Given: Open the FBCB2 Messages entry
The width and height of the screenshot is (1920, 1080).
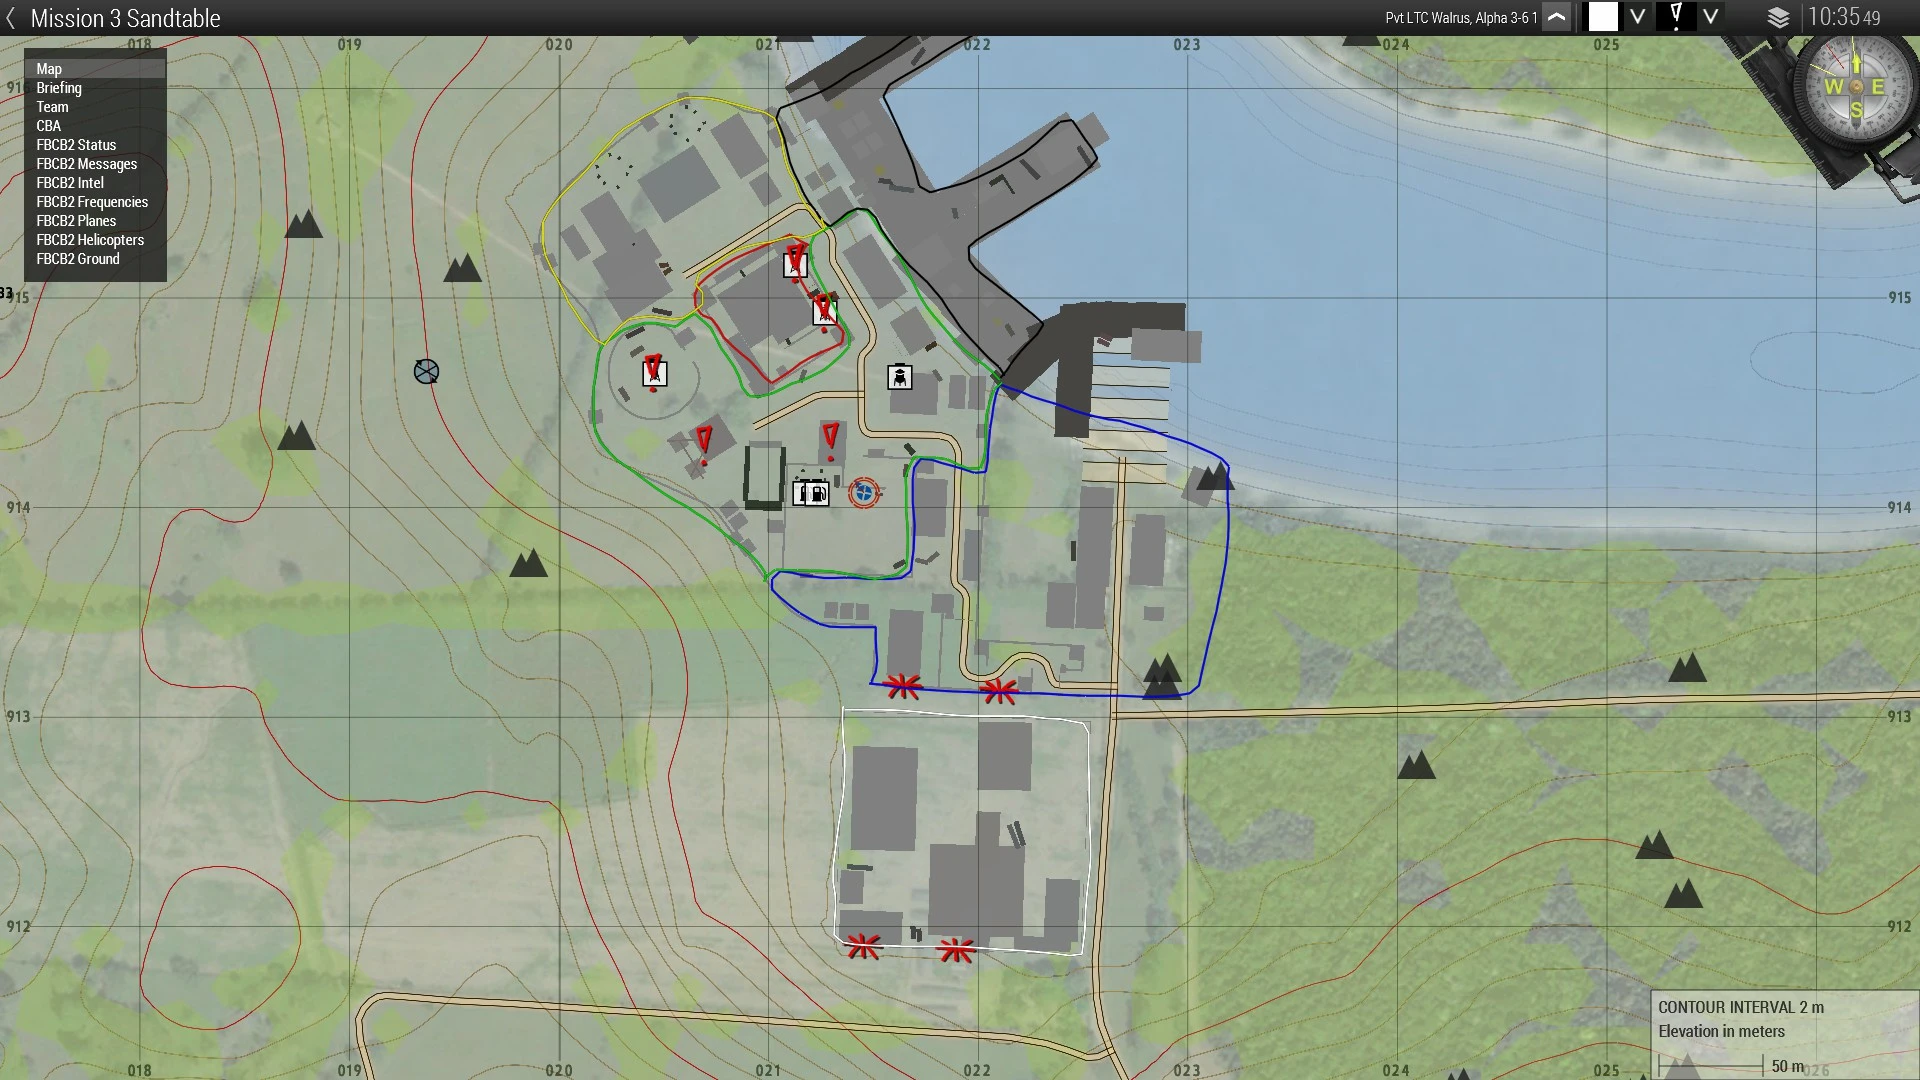Looking at the screenshot, I should 87,164.
